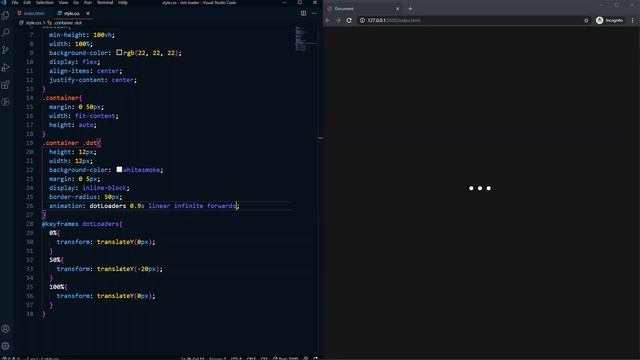Image resolution: width=640 pixels, height=360 pixels.
Task: Click .container .dot breadcrumb segment
Action: click(68, 23)
